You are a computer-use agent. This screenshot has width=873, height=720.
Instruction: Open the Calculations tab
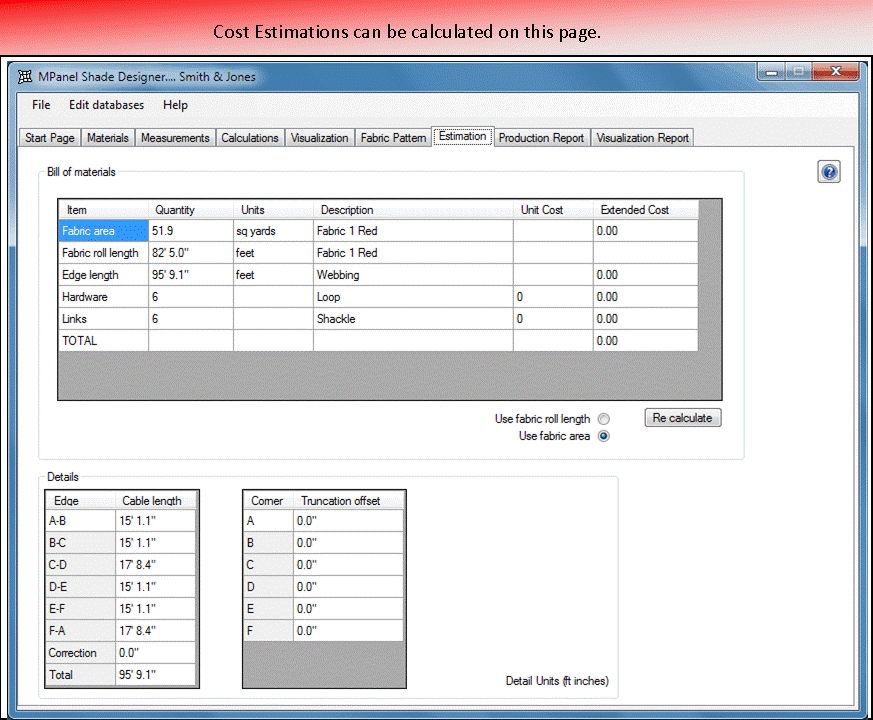(x=249, y=138)
